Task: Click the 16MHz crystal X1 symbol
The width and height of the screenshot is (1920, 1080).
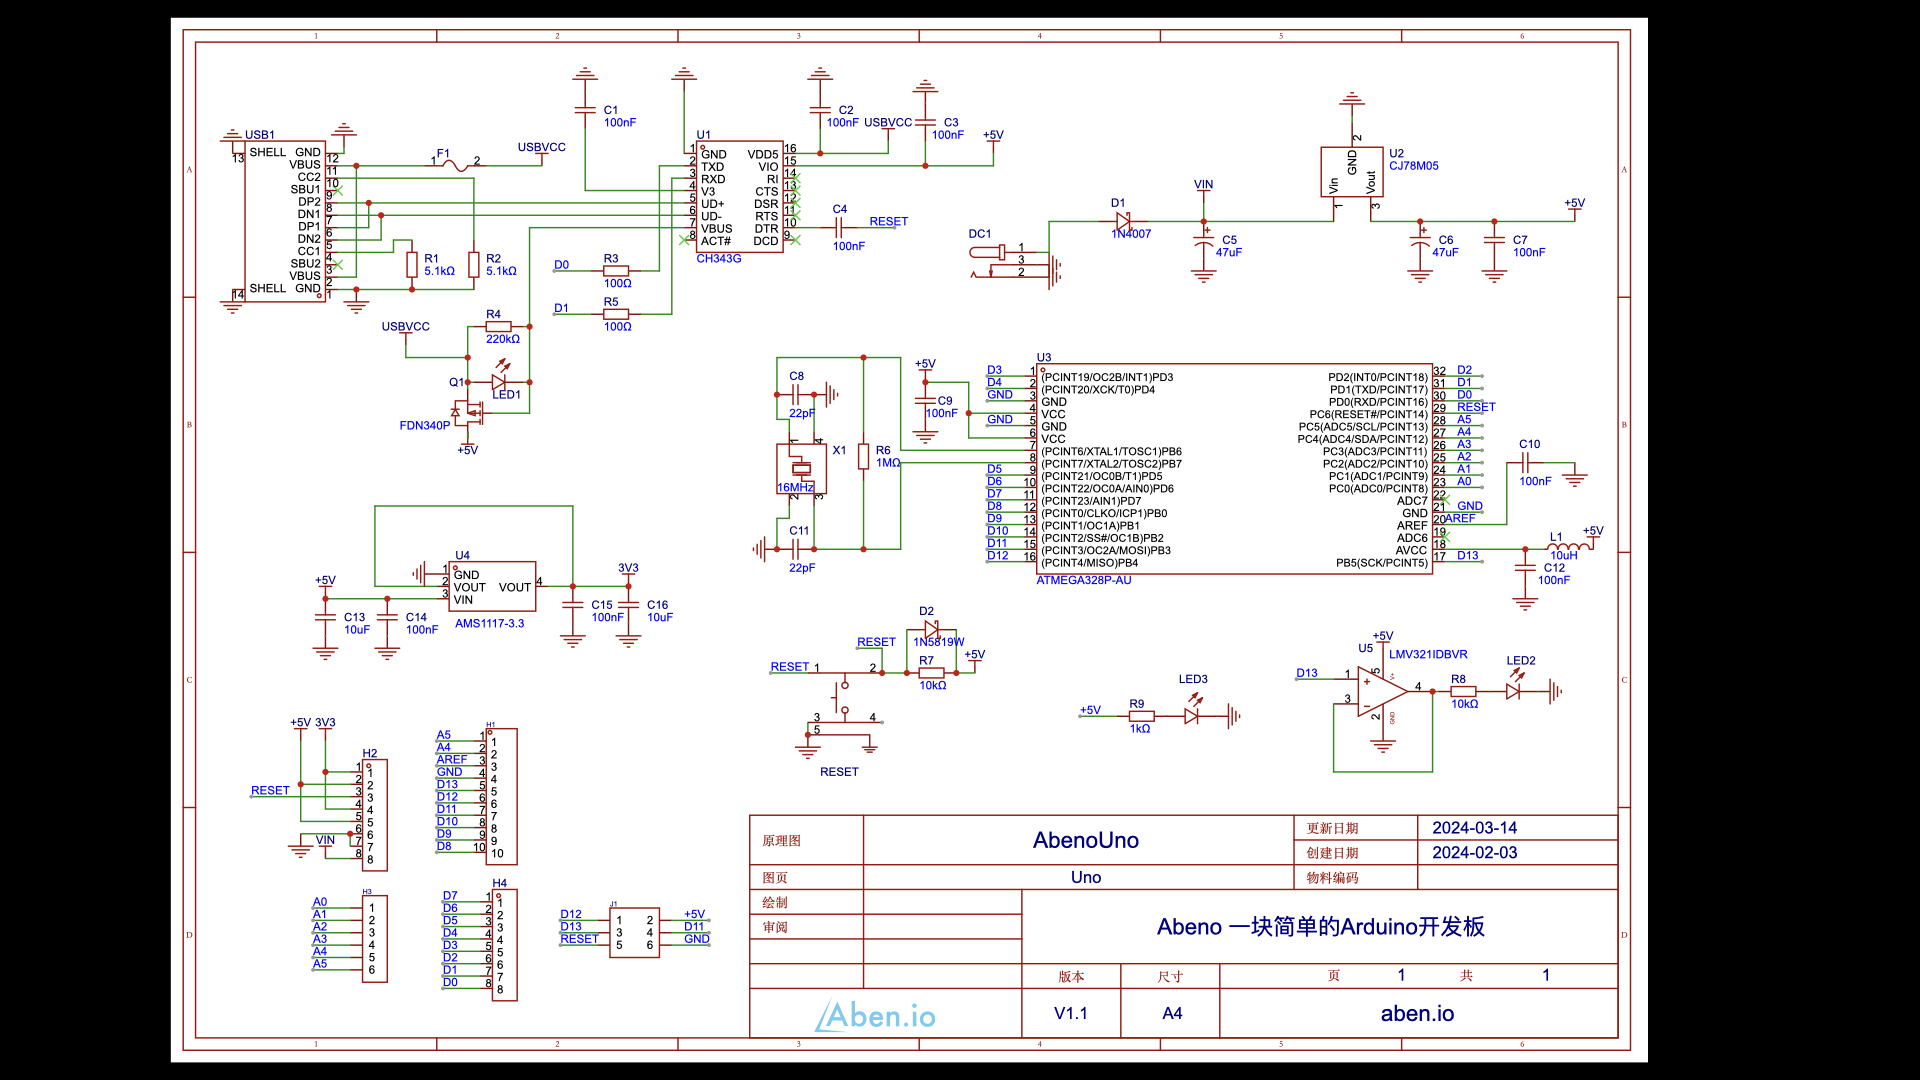Action: (801, 469)
